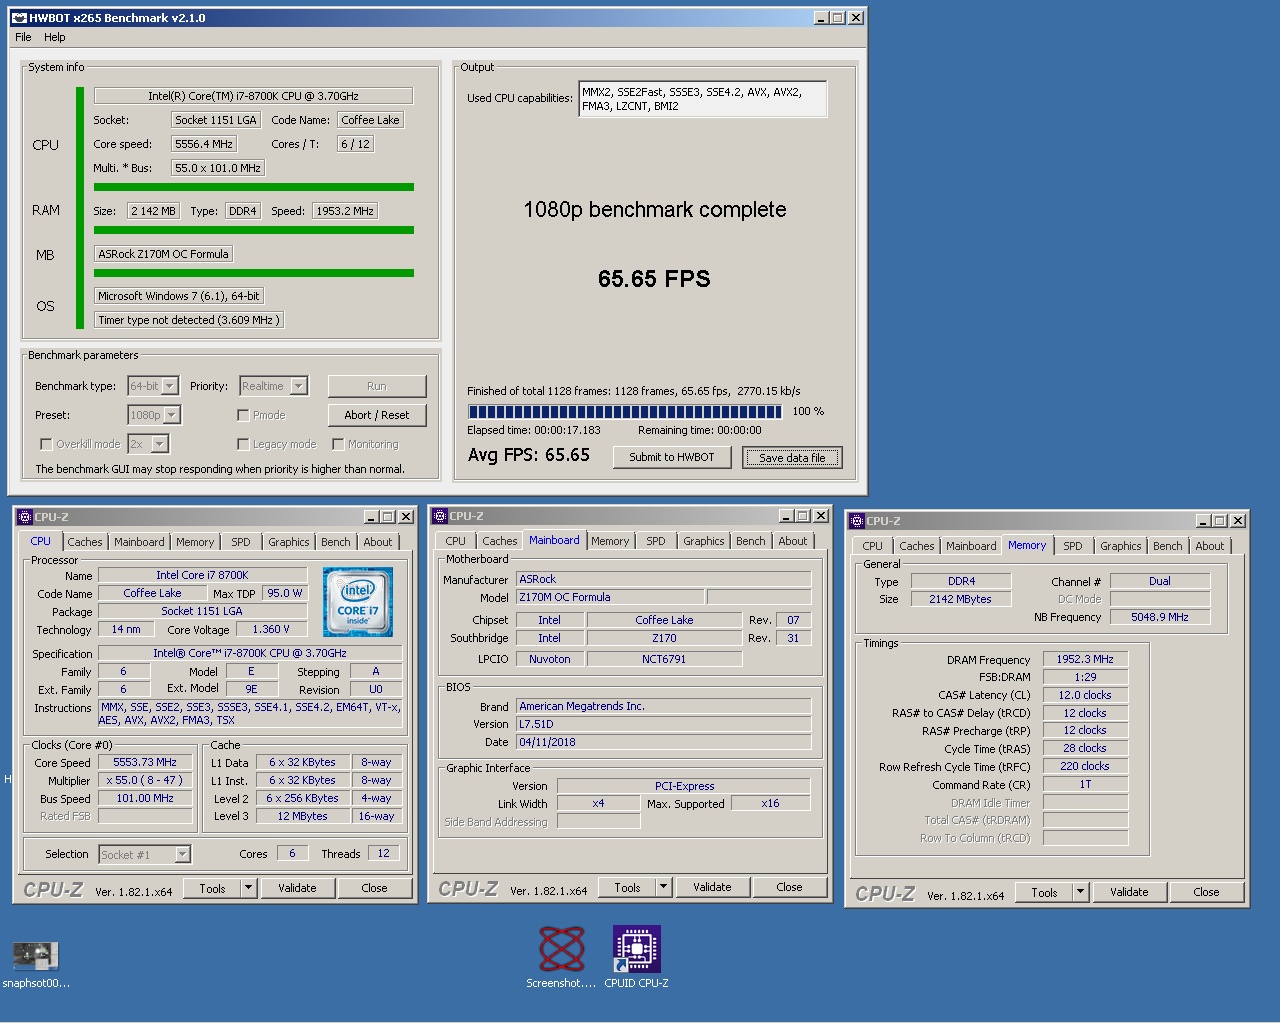
Task: Click the Core Speed 5553.73 MHz field
Action: (145, 763)
